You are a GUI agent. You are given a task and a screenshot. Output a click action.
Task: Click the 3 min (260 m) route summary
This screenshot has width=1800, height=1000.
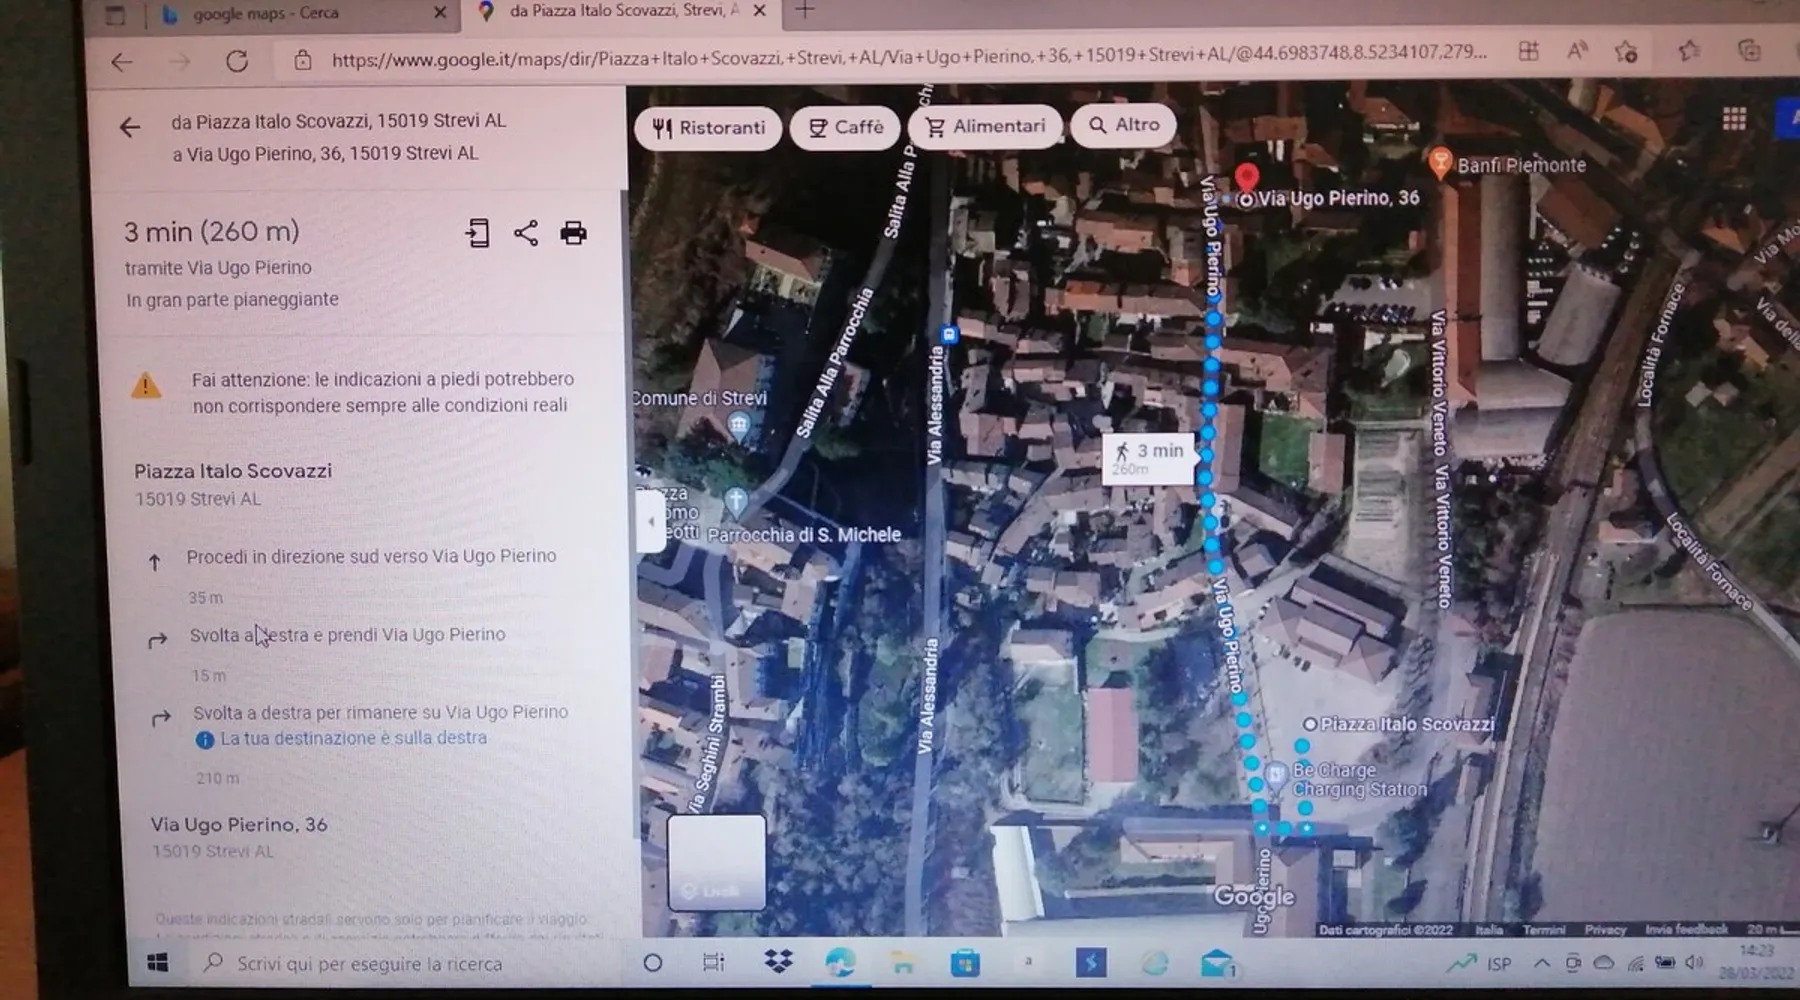[211, 232]
